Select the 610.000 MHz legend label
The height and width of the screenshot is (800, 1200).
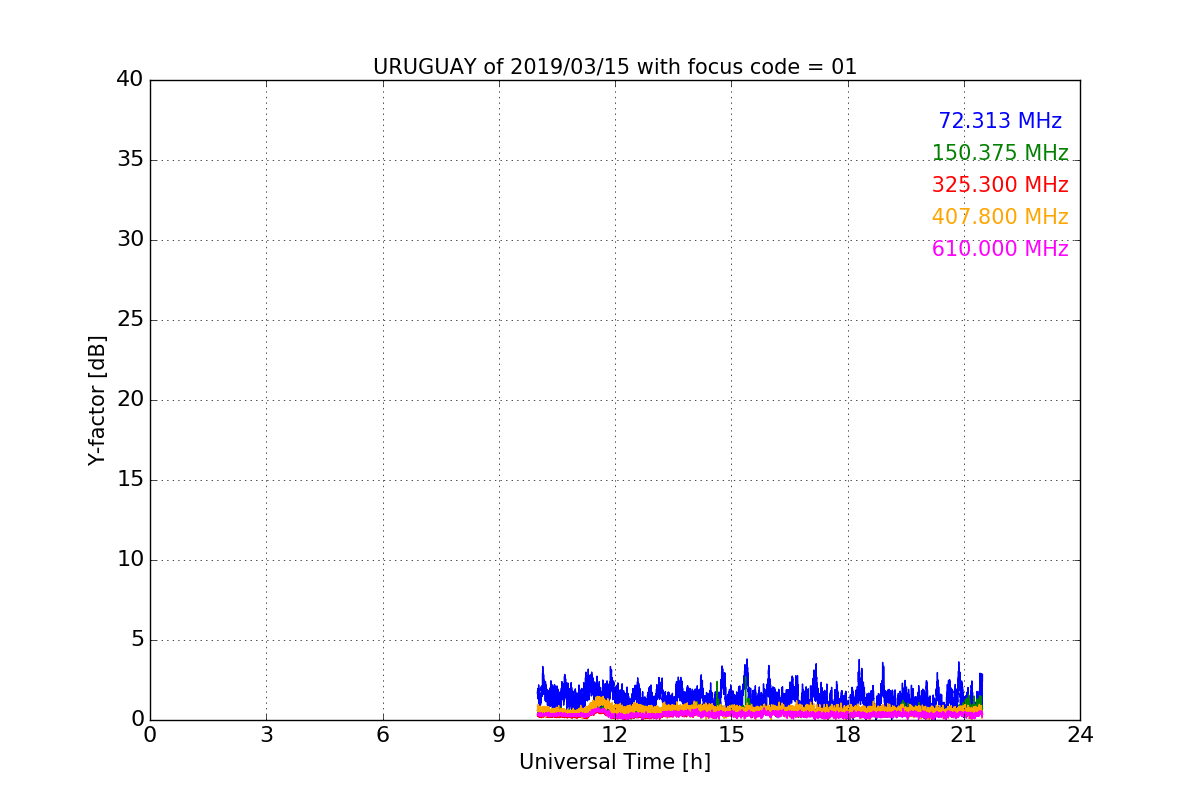[x=1000, y=249]
